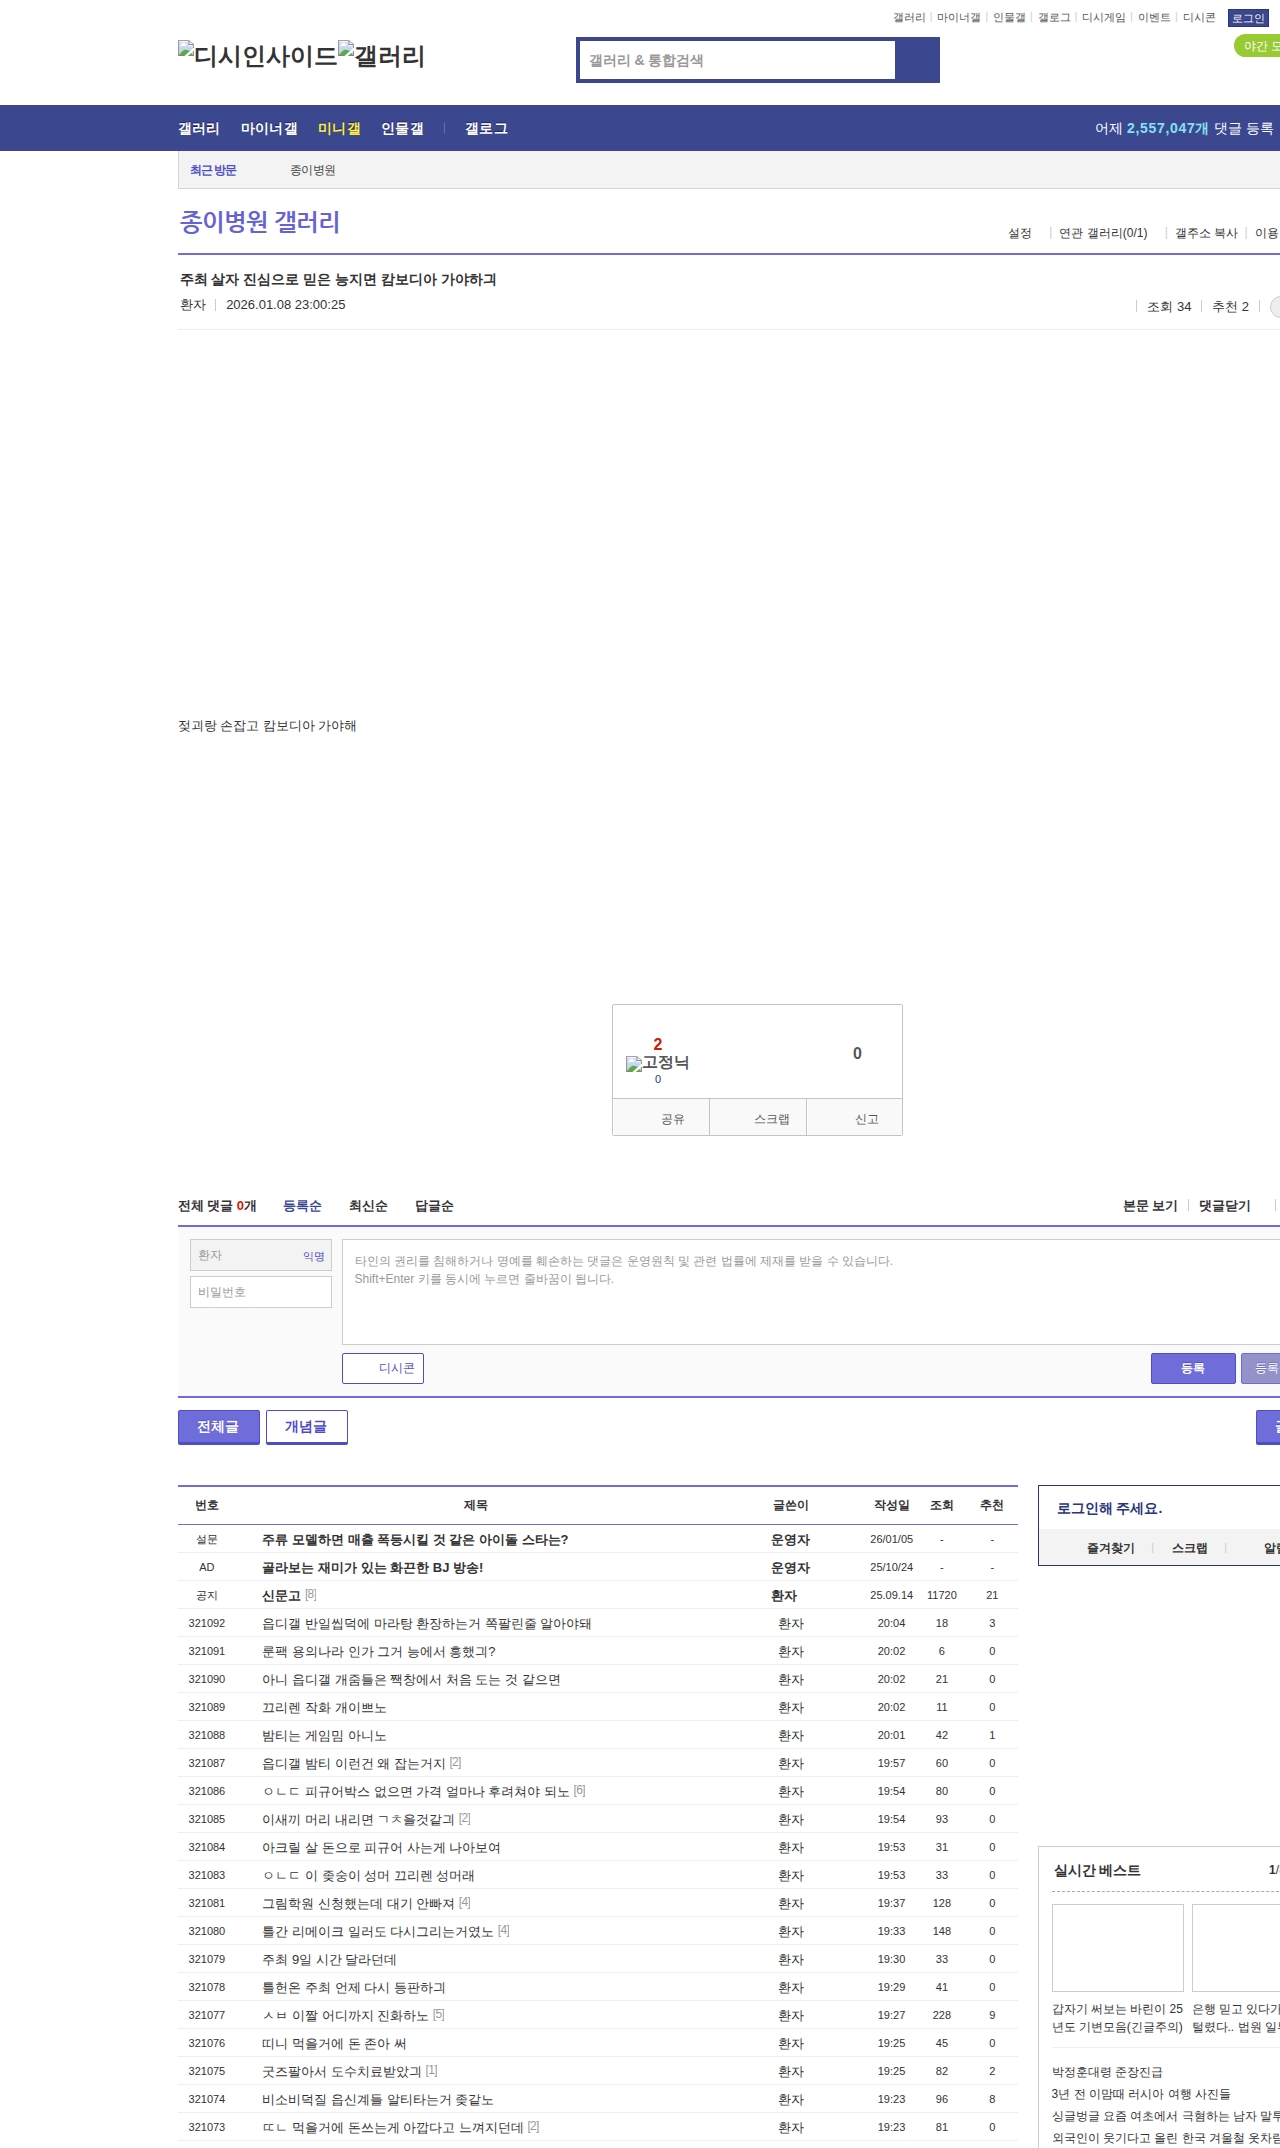Open the 설정 settings menu
1280x2148 pixels.
[x=1019, y=233]
